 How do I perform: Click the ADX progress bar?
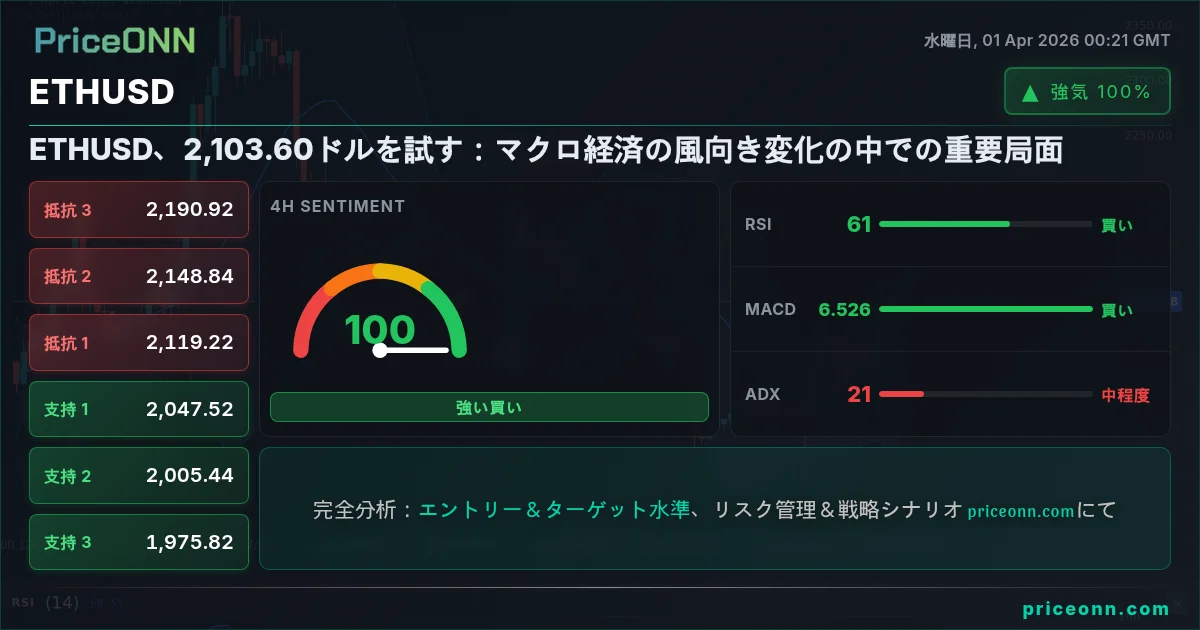point(985,394)
